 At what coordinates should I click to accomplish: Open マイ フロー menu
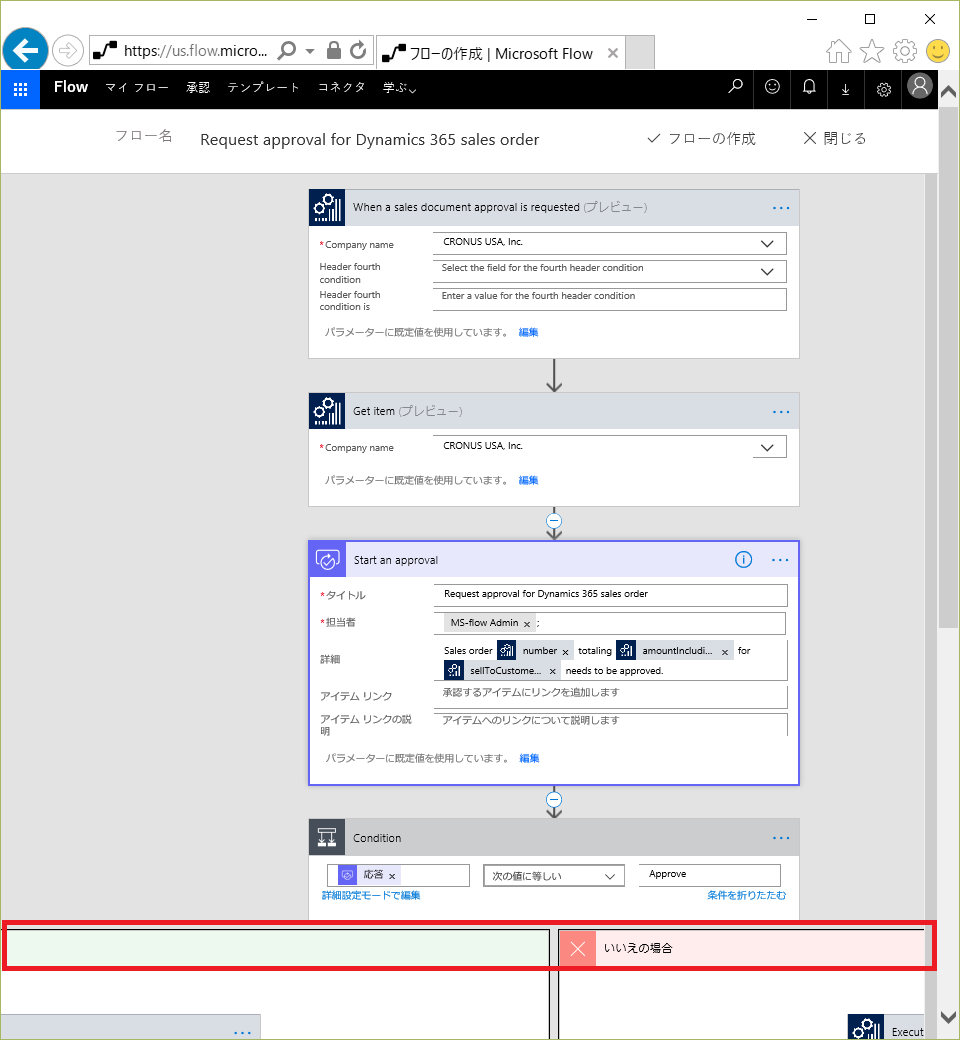point(137,88)
